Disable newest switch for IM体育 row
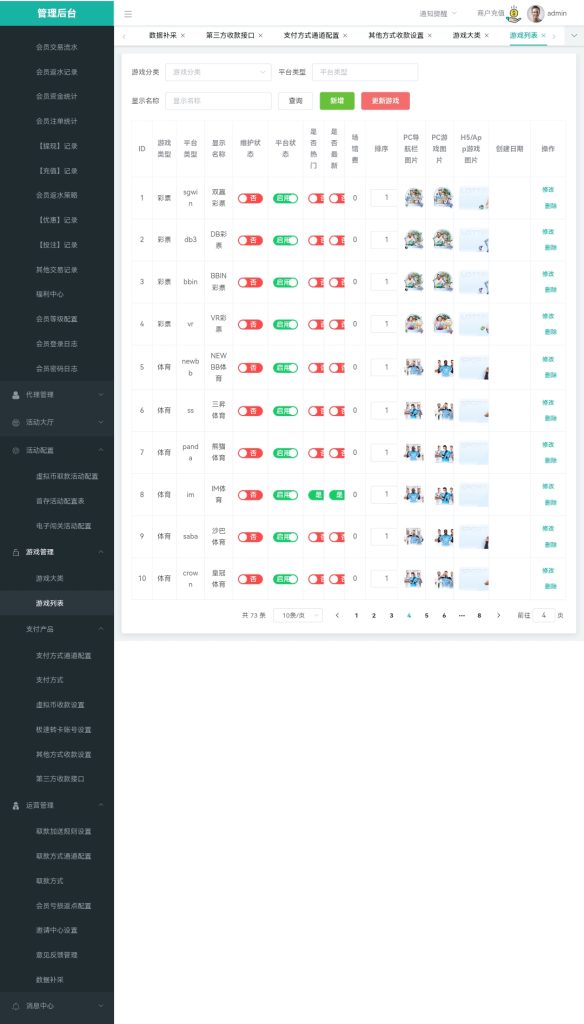Screen dimensions: 584x1024 [336, 495]
